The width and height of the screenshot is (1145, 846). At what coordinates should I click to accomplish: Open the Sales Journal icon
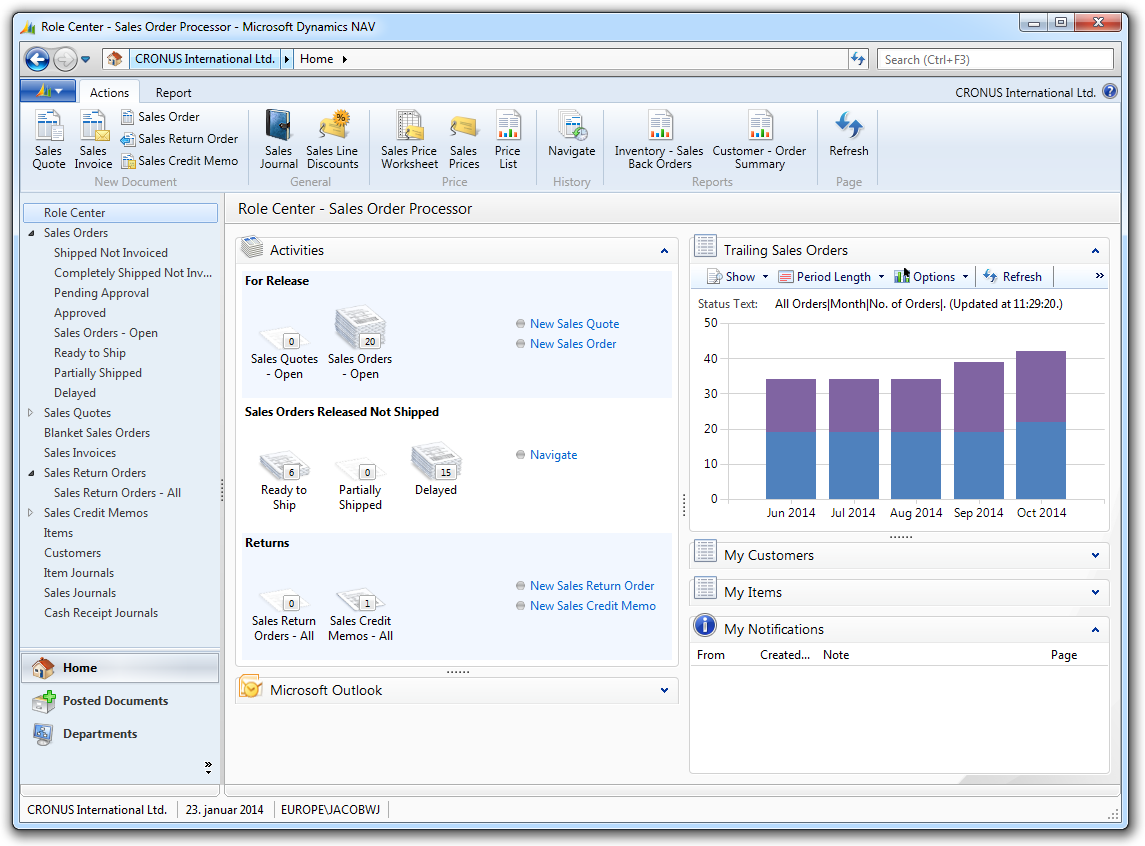coord(279,138)
